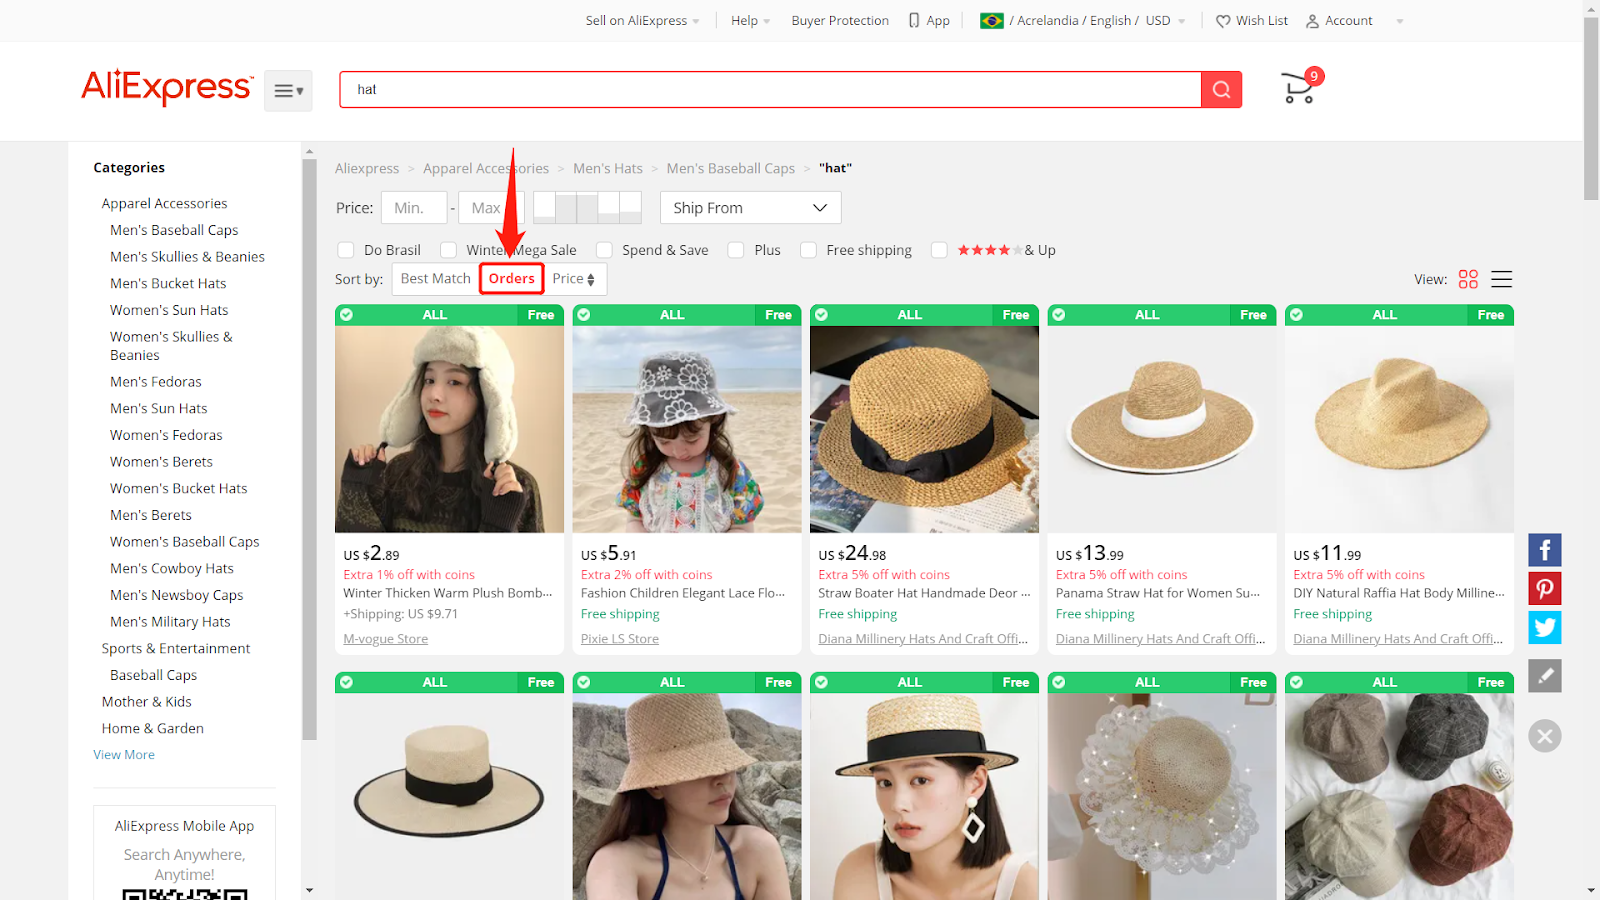The image size is (1600, 900).
Task: Click the search magnifier button
Action: 1221,89
